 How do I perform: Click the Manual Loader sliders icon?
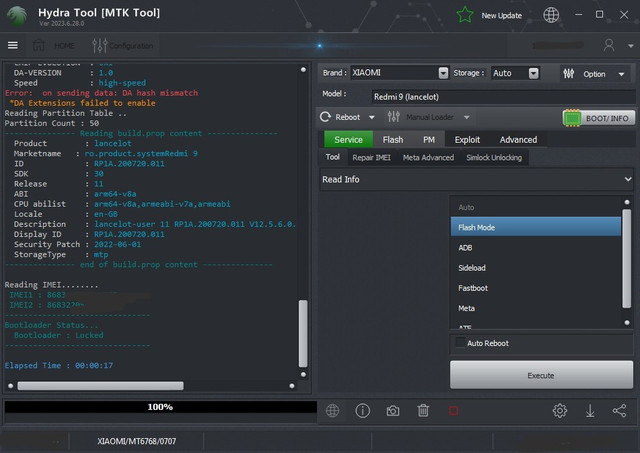[x=393, y=117]
